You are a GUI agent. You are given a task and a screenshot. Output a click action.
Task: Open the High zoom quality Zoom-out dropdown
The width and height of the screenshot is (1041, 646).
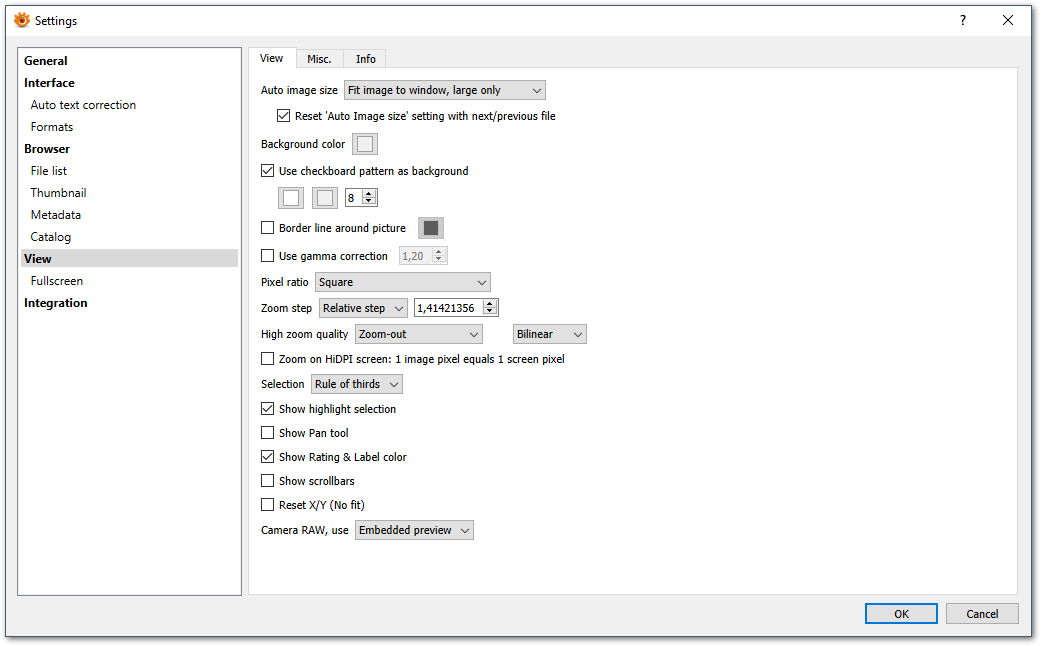coord(419,335)
